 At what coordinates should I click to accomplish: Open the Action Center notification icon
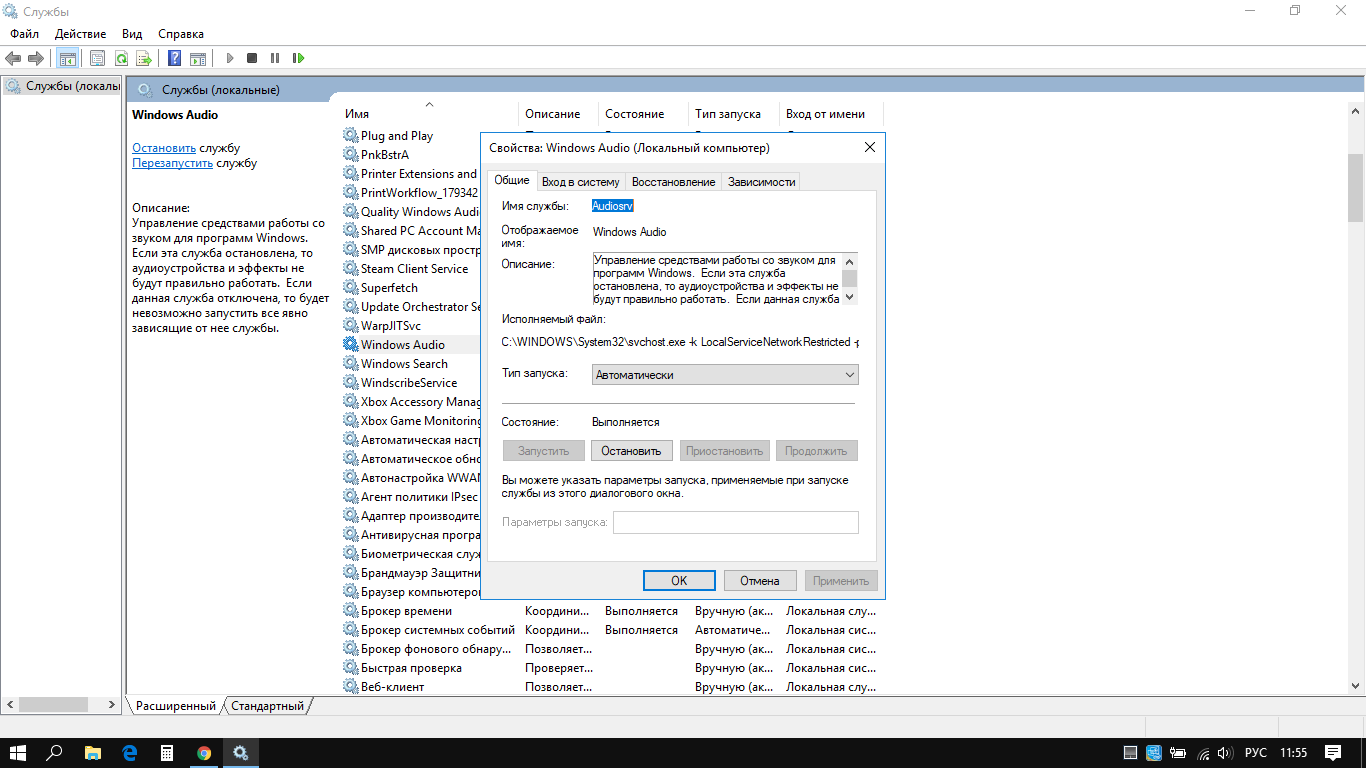pyautogui.click(x=1332, y=752)
